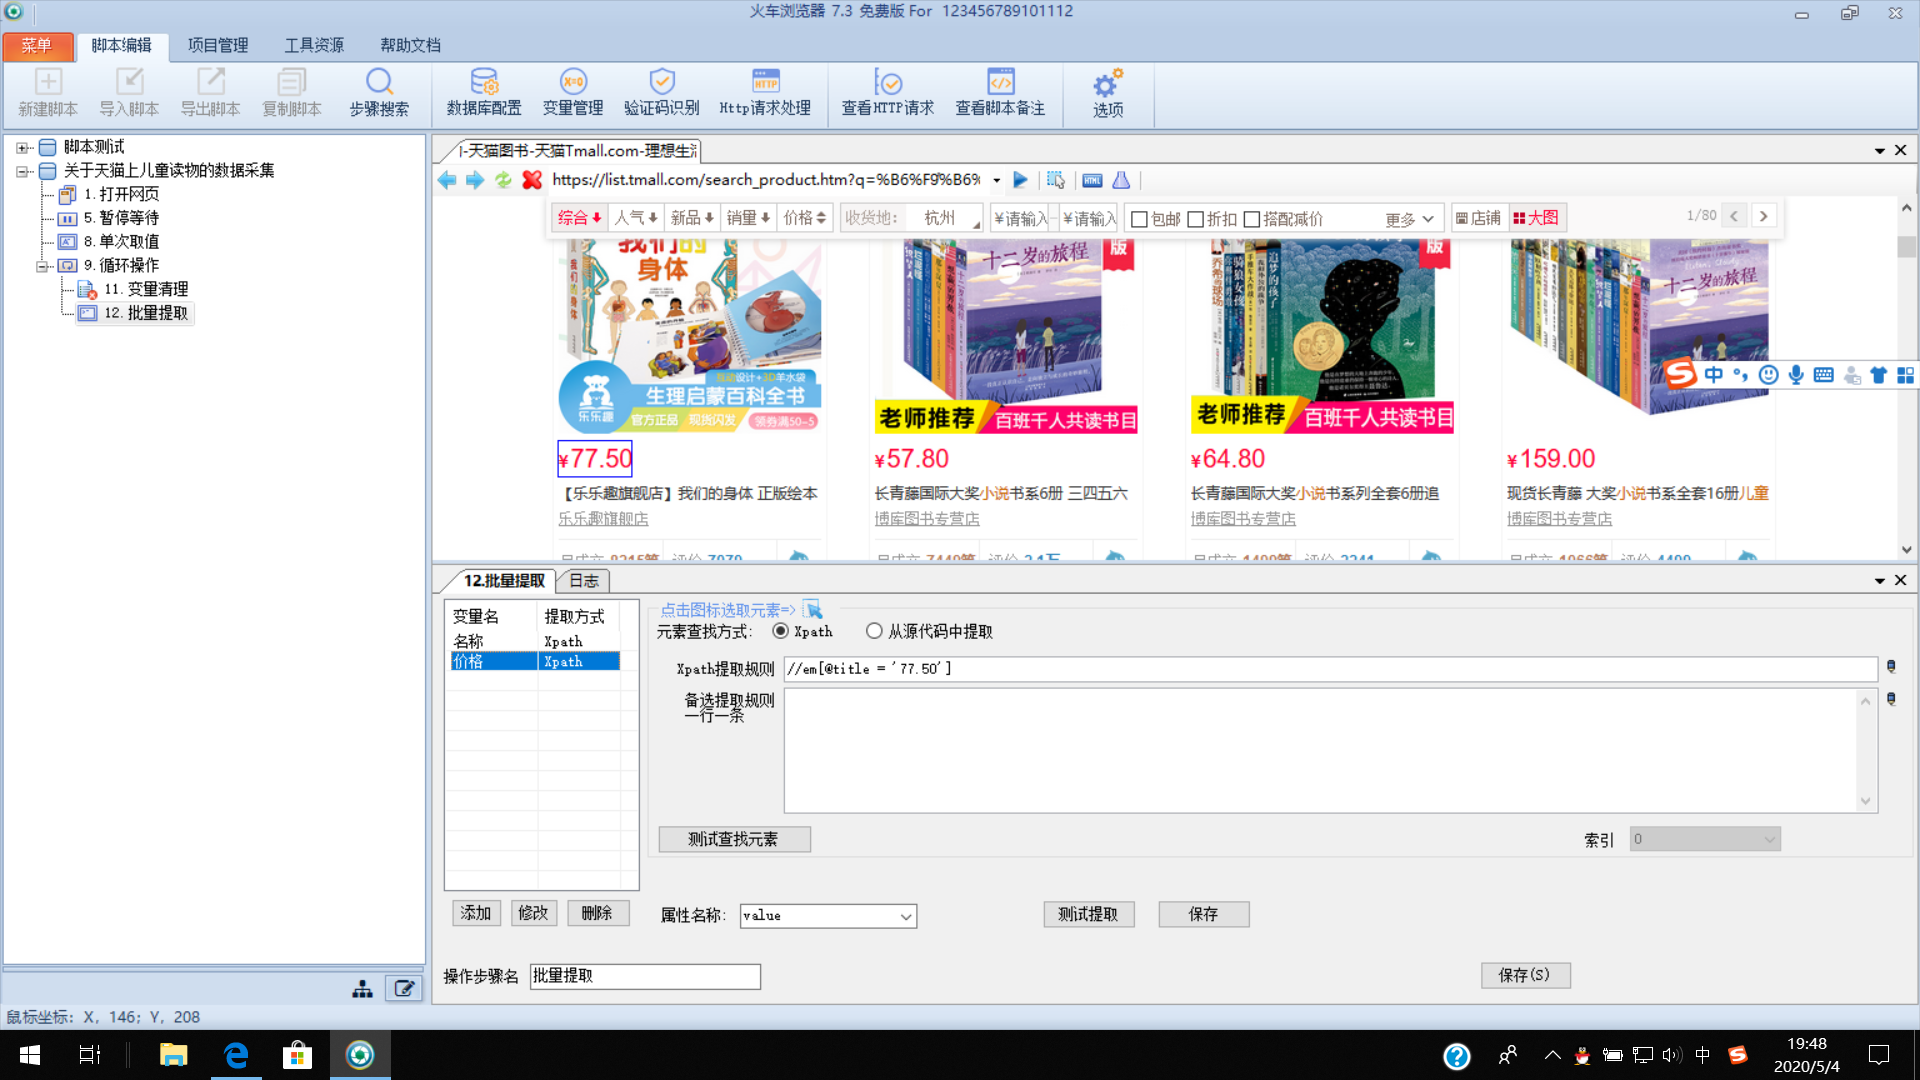Screen dimensions: 1920x1080
Task: Switch to the 日志 log tab
Action: tap(583, 581)
